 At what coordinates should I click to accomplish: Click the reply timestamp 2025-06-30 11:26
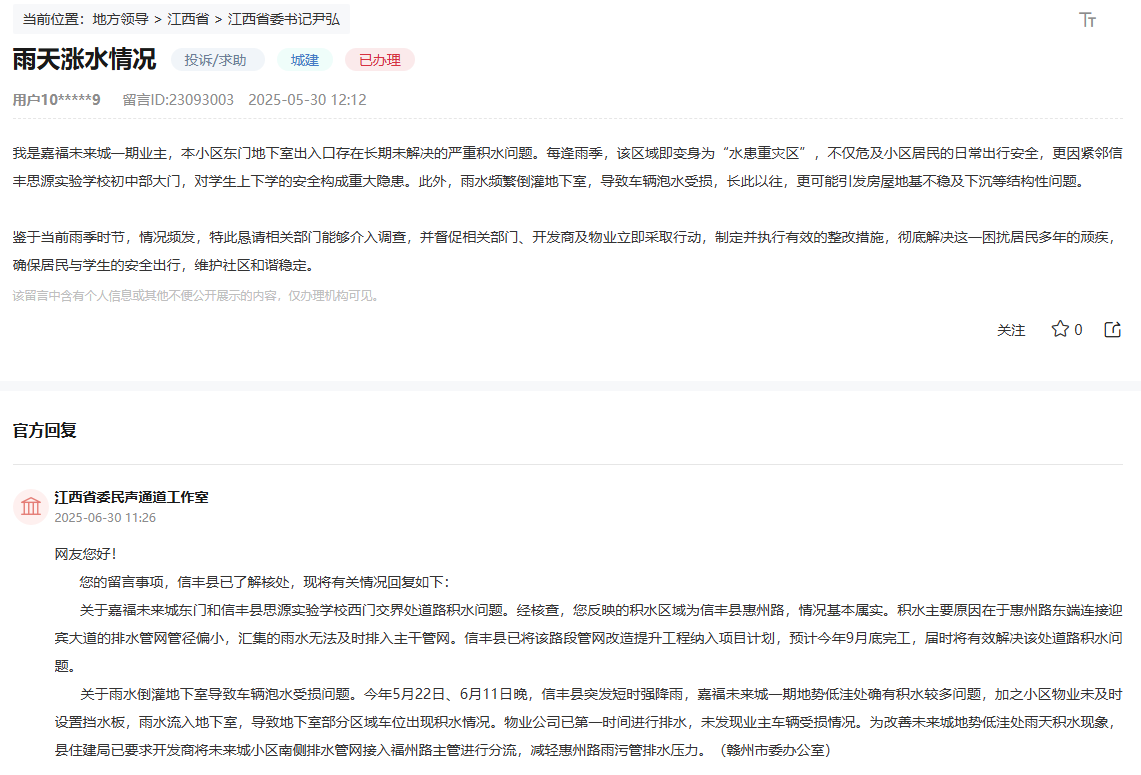[105, 518]
